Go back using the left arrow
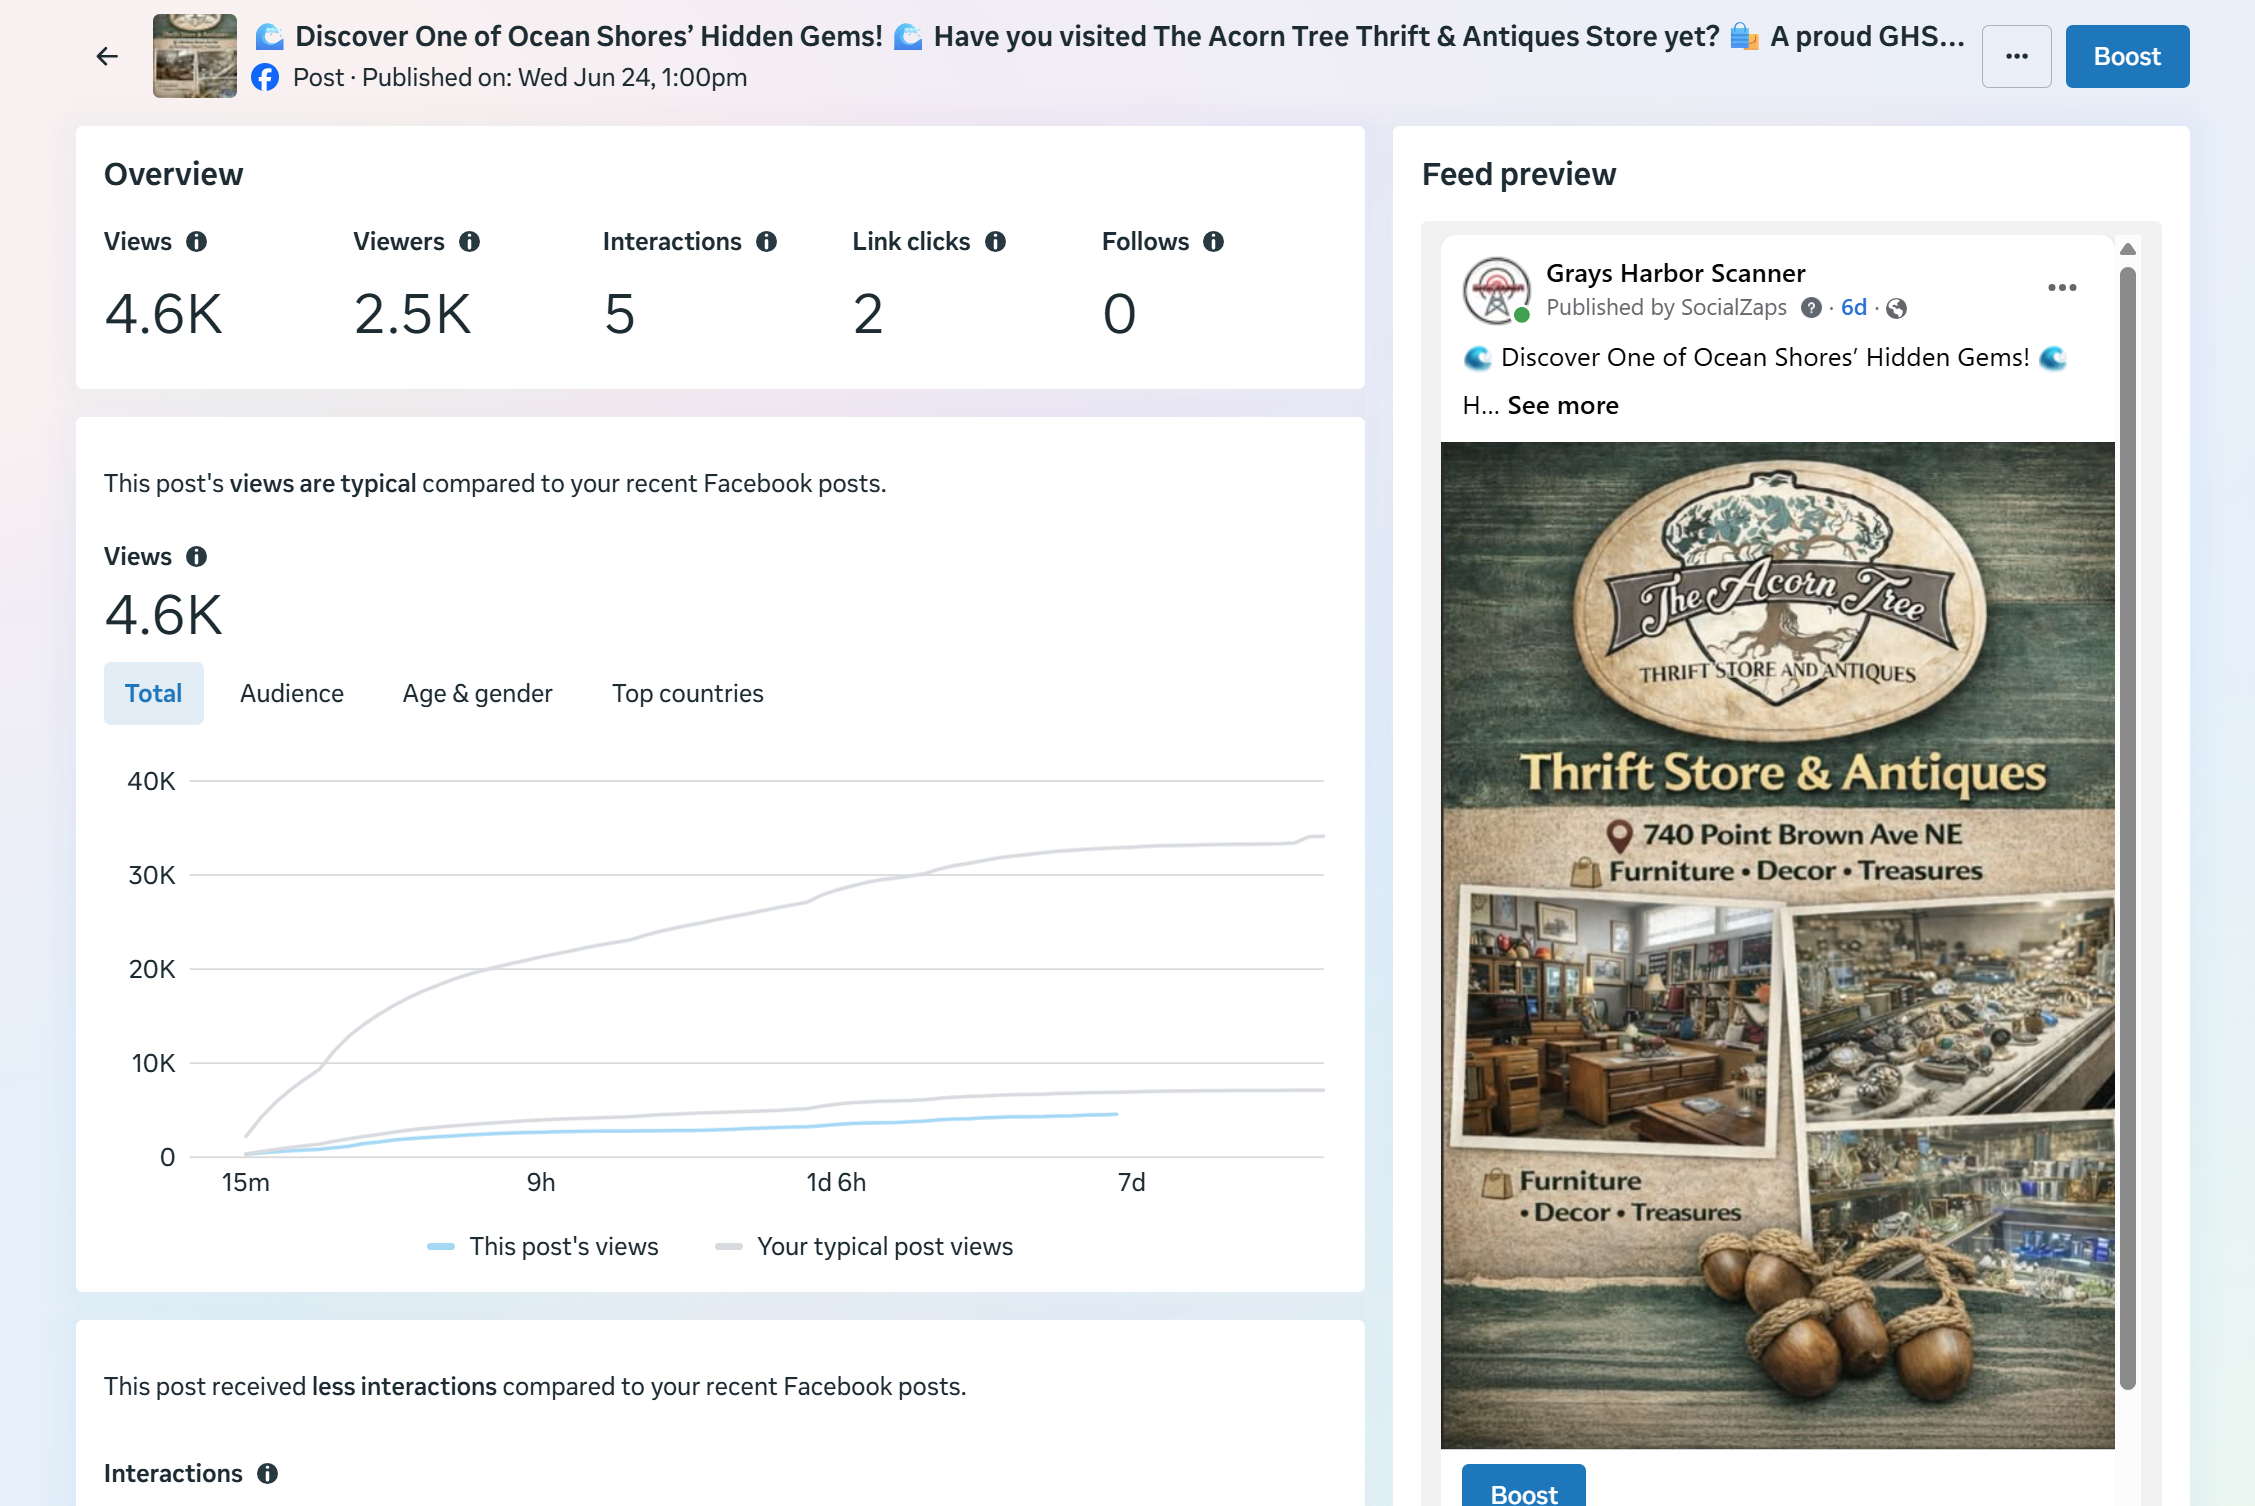Viewport: 2255px width, 1506px height. [107, 57]
